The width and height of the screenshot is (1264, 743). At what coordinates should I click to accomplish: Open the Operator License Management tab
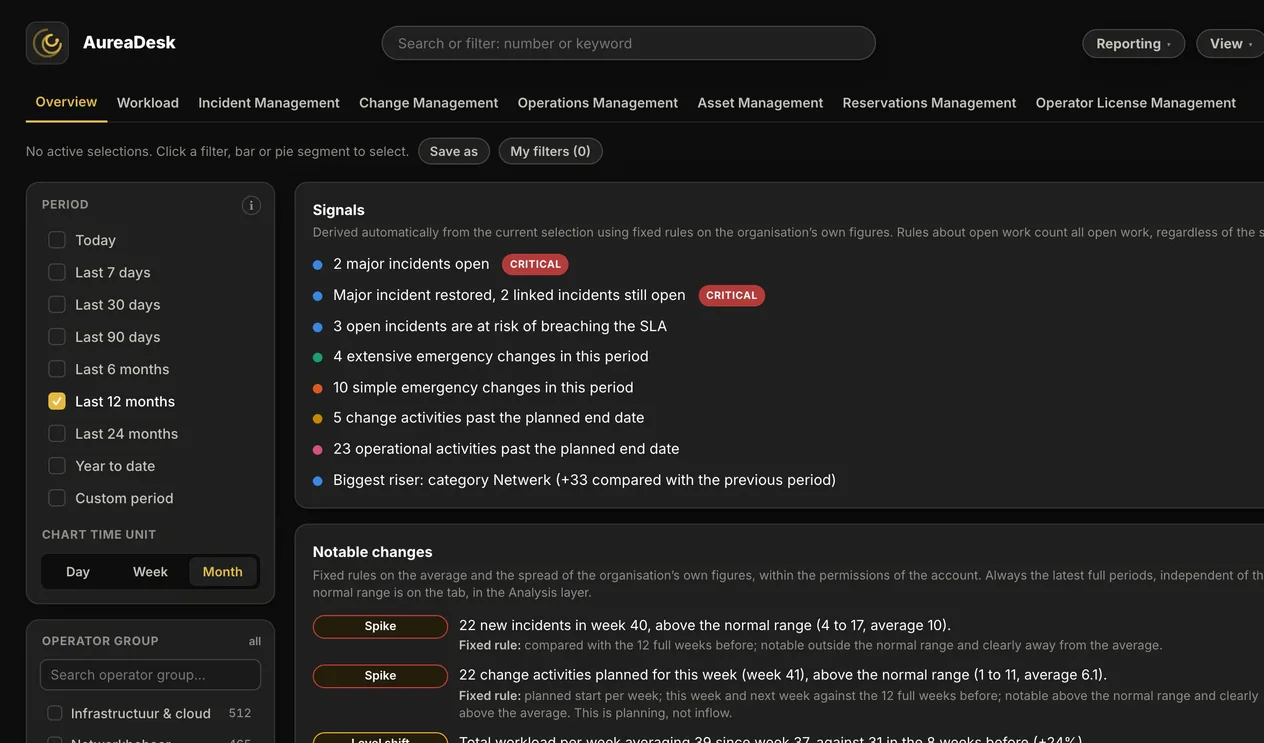click(x=1136, y=102)
